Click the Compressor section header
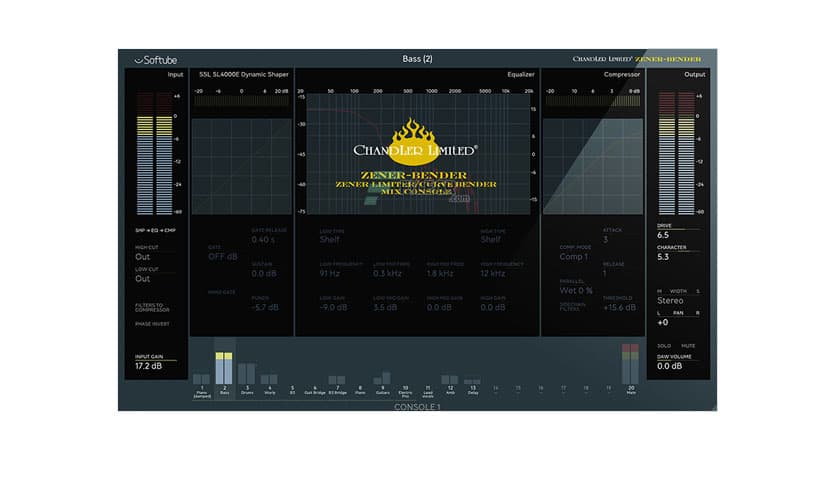836x484 pixels. click(622, 75)
